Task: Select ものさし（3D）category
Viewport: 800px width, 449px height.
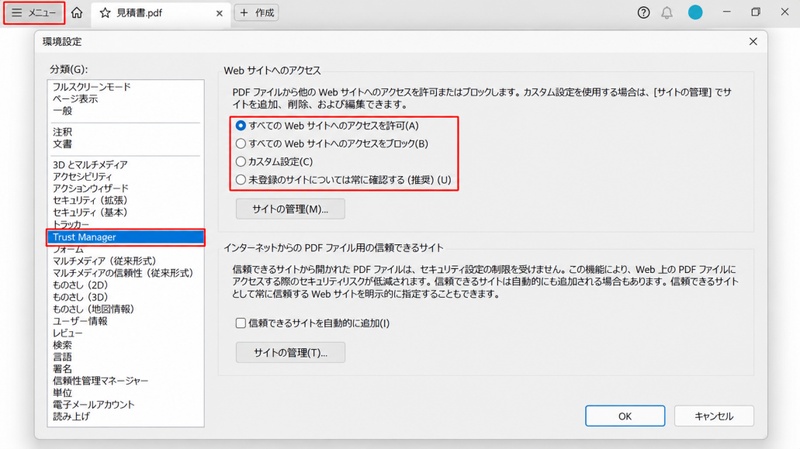Action: [x=80, y=297]
